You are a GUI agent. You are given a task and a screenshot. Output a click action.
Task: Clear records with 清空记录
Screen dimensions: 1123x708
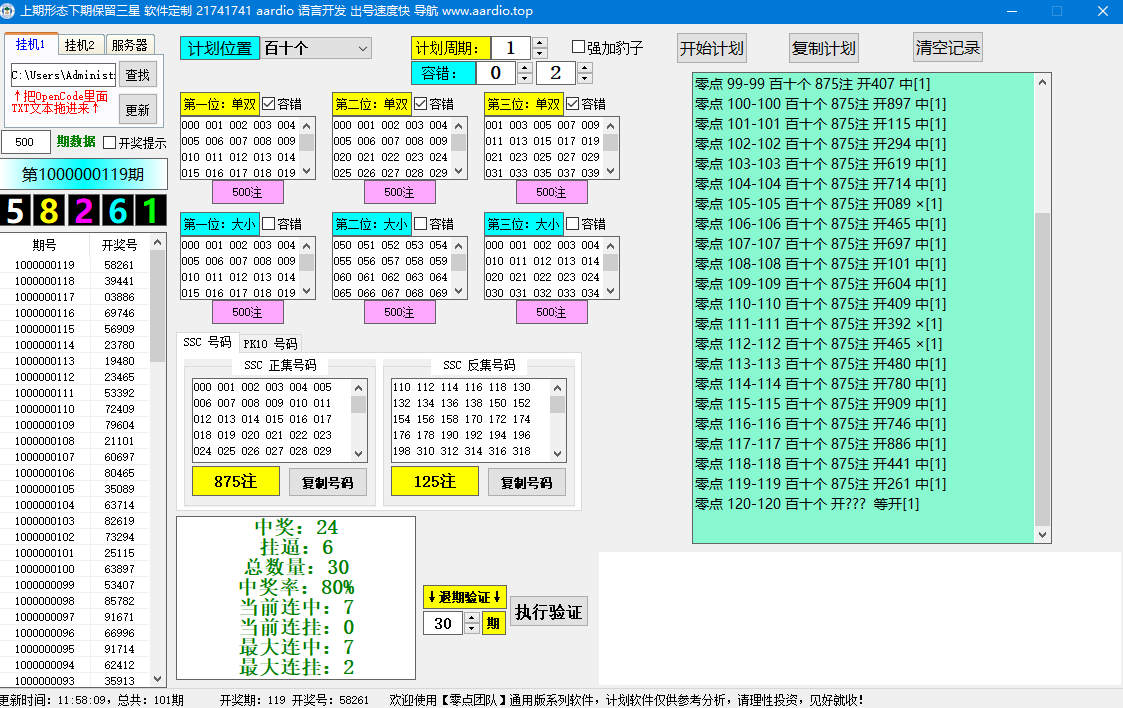coord(948,47)
